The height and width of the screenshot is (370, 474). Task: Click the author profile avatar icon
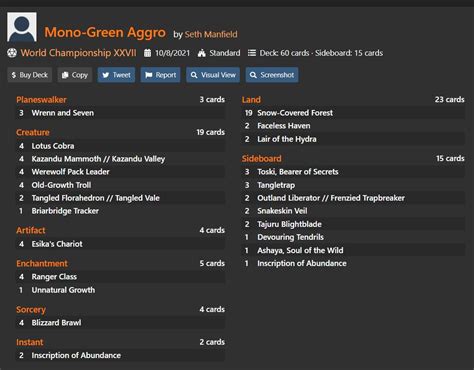click(x=22, y=27)
